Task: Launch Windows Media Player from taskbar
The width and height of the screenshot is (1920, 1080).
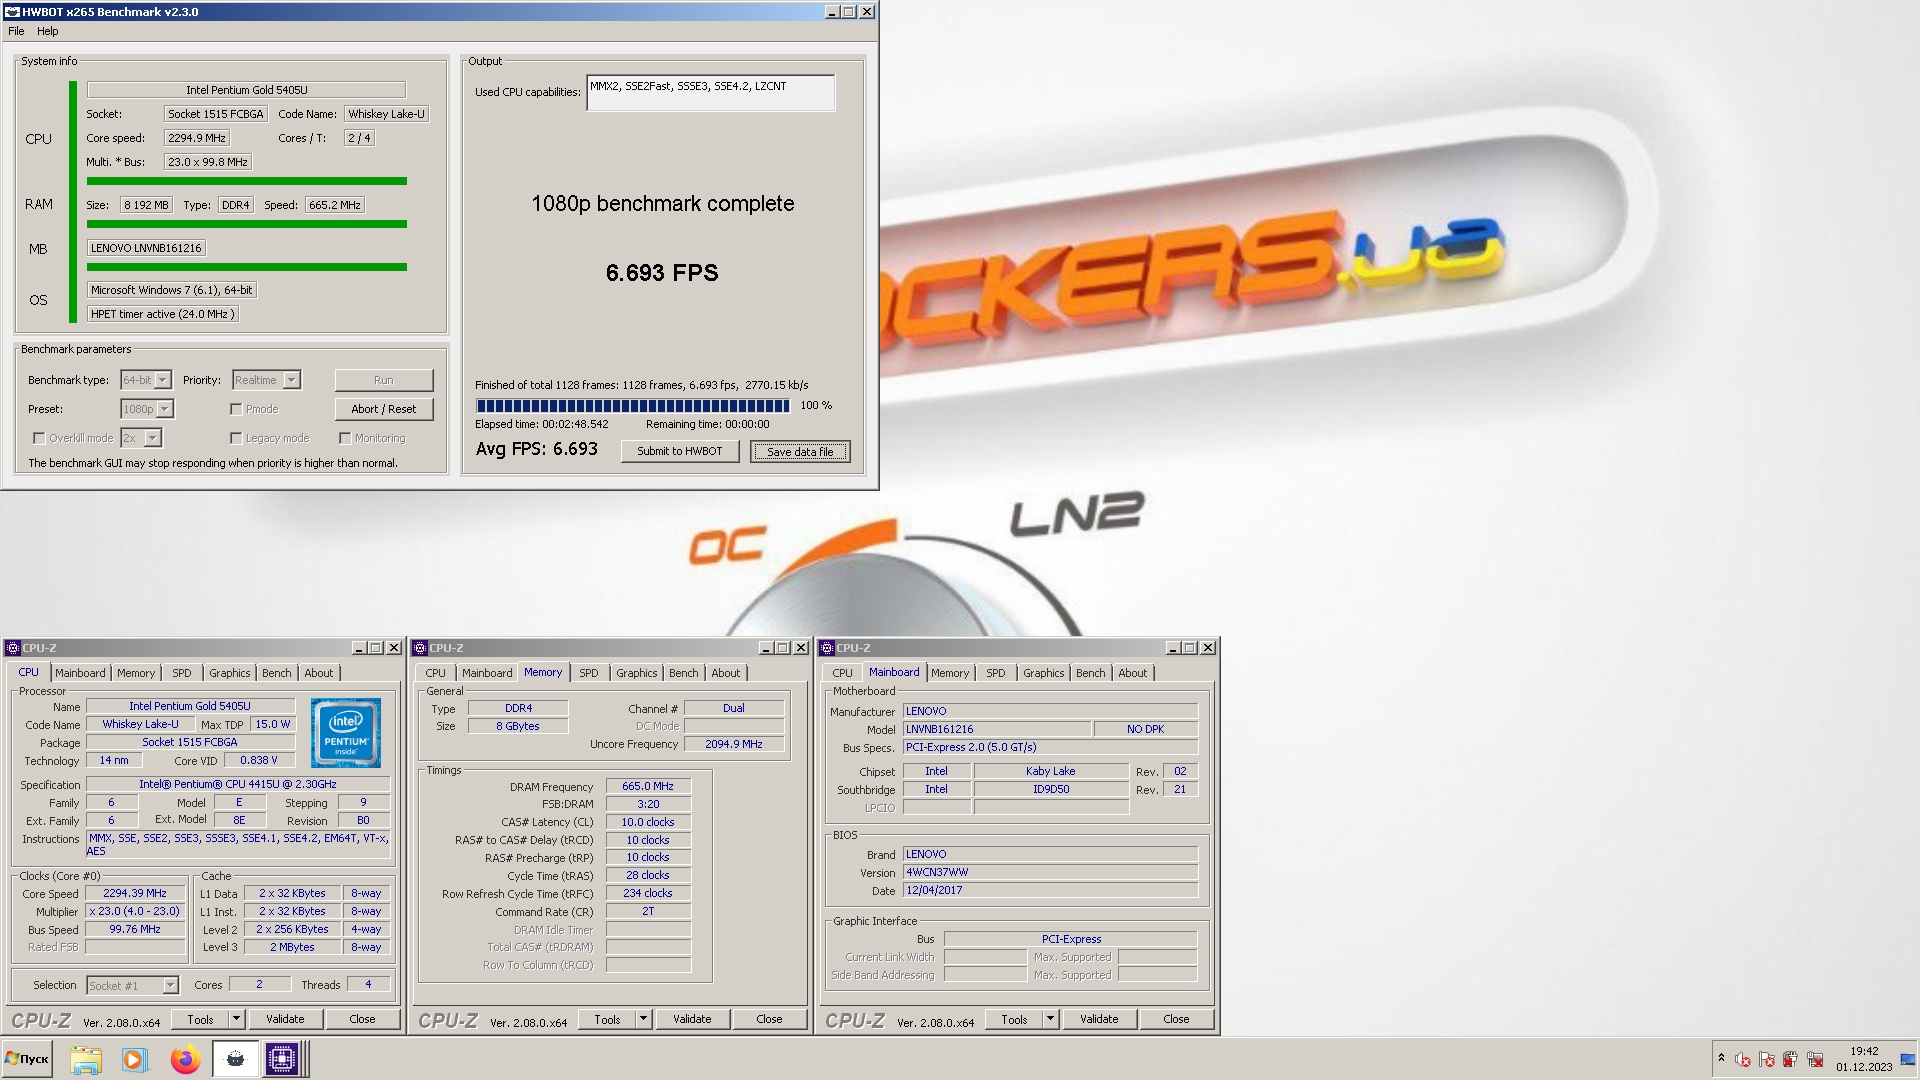Action: pos(134,1060)
